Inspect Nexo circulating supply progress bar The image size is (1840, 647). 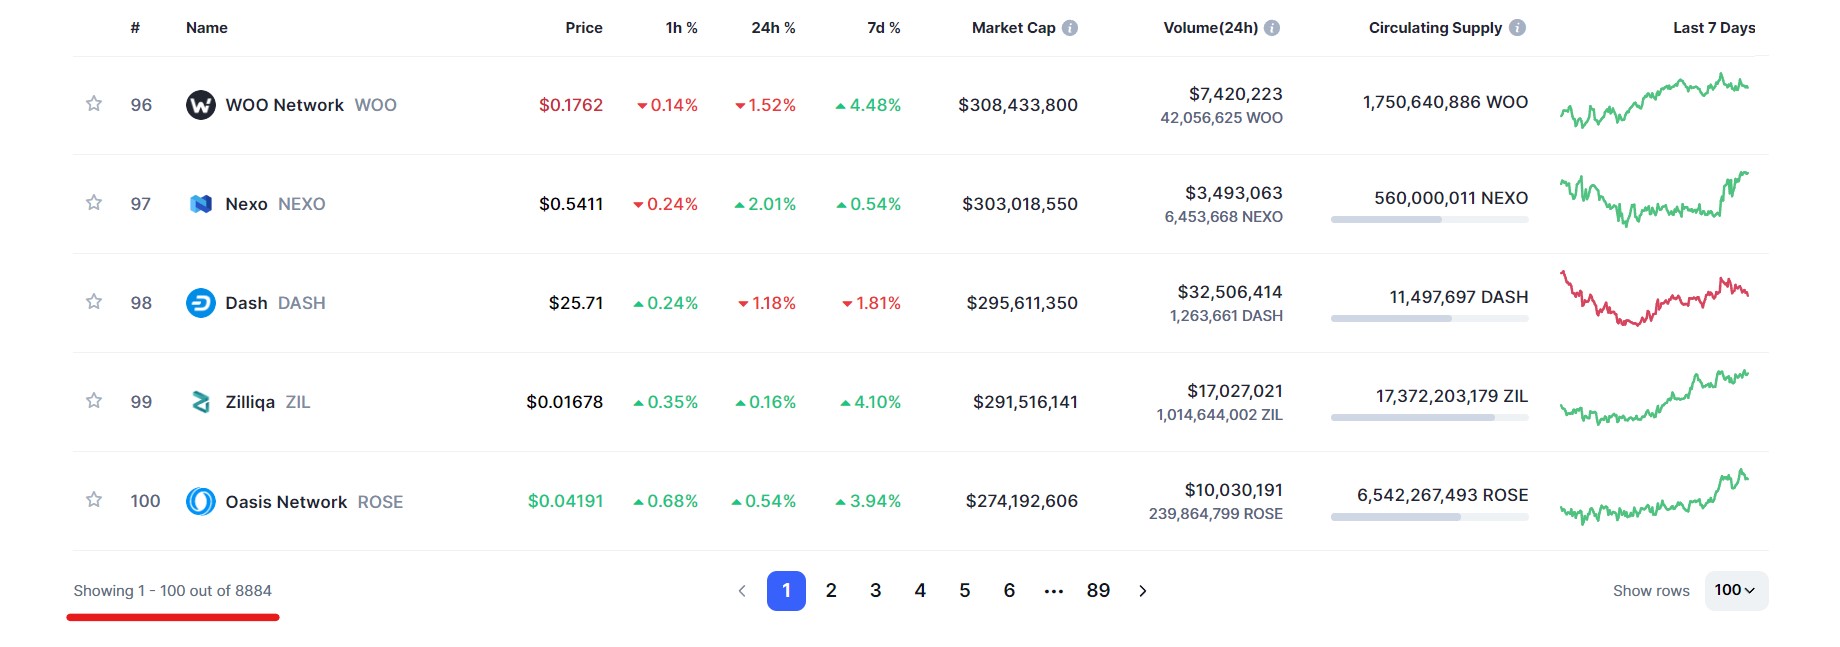coord(1430,220)
